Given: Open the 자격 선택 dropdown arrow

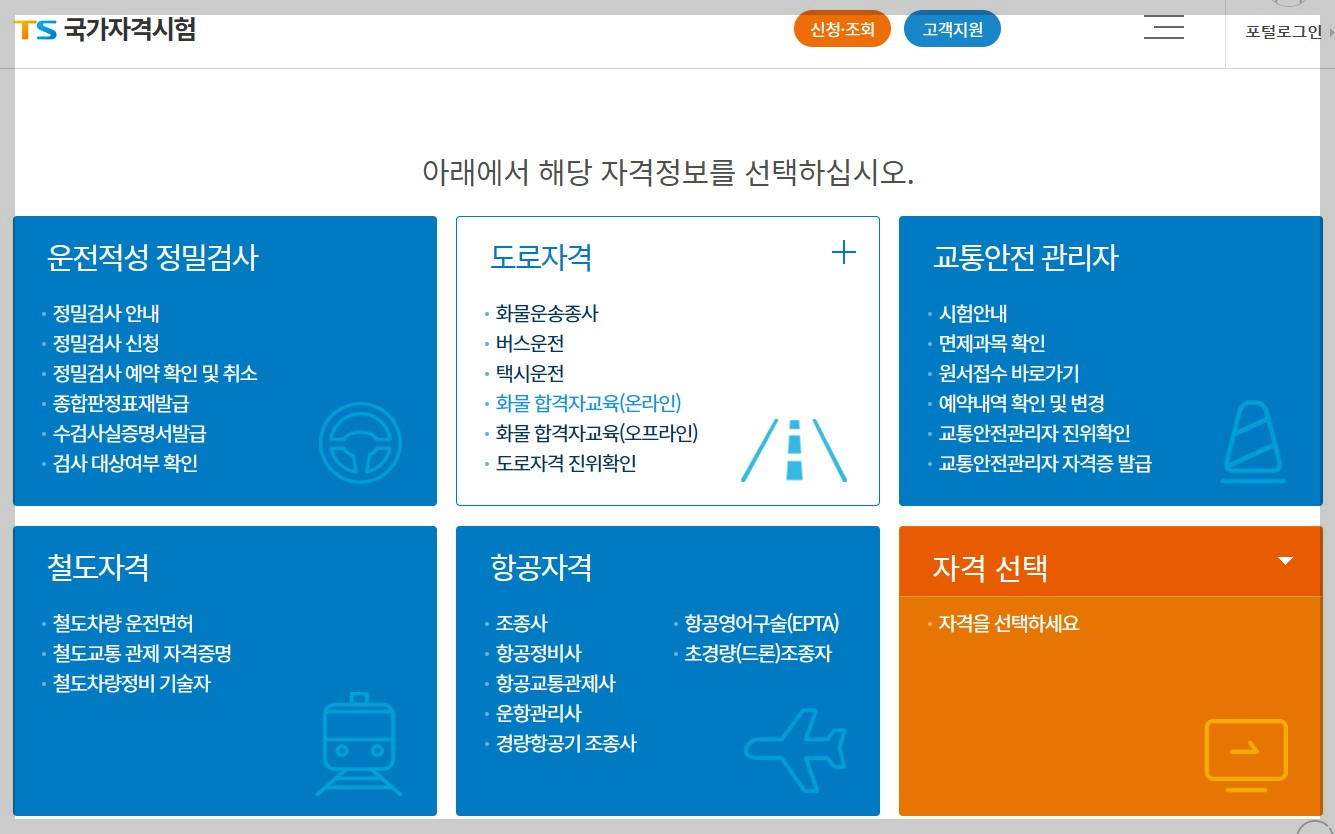Looking at the screenshot, I should click(x=1286, y=561).
